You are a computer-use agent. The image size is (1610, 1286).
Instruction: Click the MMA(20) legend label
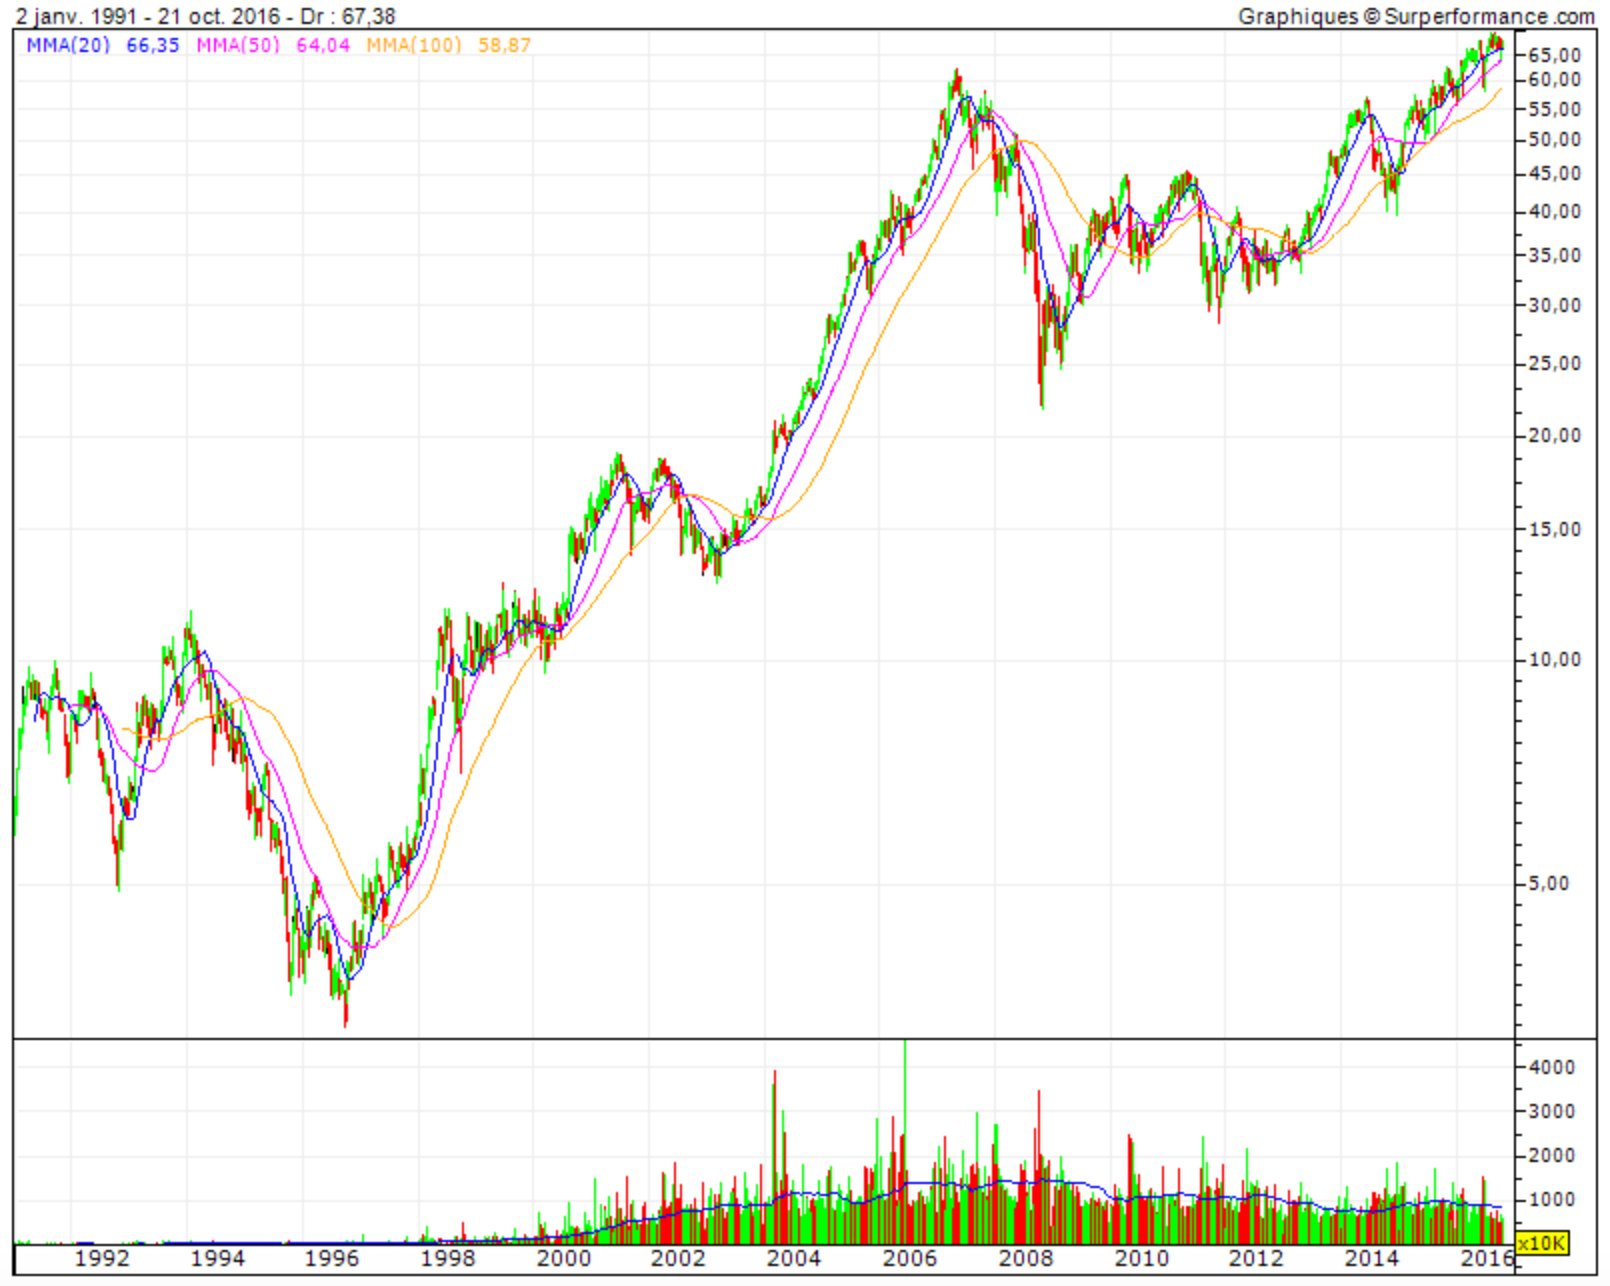point(68,45)
